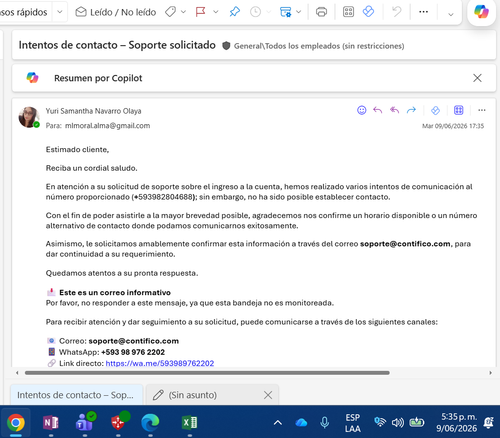Change ESP LAA keyboard language
Image resolution: width=500 pixels, height=438 pixels.
353,423
